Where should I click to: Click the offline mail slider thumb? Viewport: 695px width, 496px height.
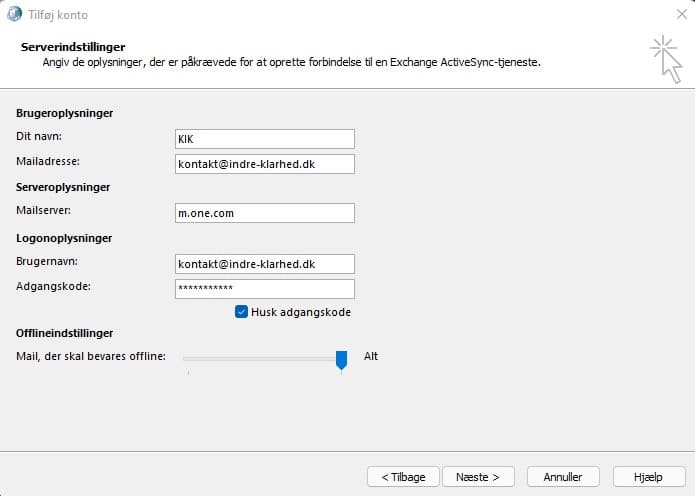[x=341, y=358]
